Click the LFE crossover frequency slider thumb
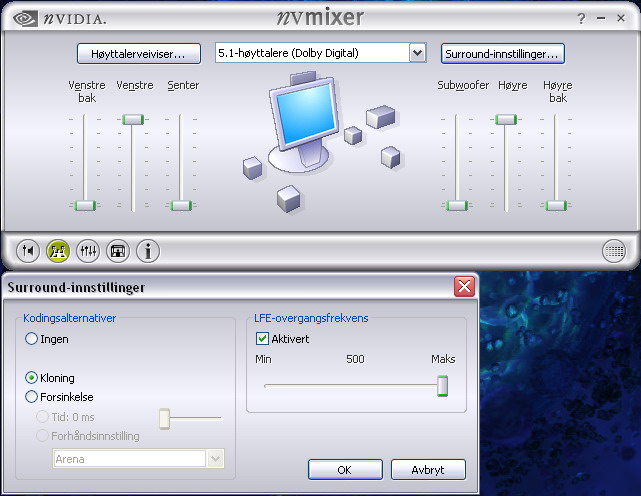Image resolution: width=641 pixels, height=496 pixels. (x=442, y=386)
